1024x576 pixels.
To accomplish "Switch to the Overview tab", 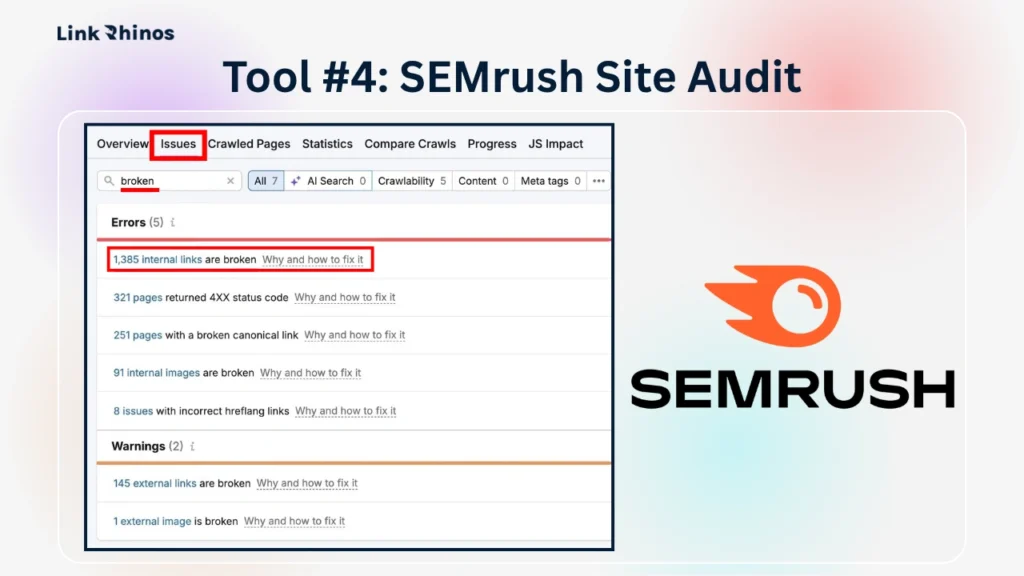I will 122,144.
